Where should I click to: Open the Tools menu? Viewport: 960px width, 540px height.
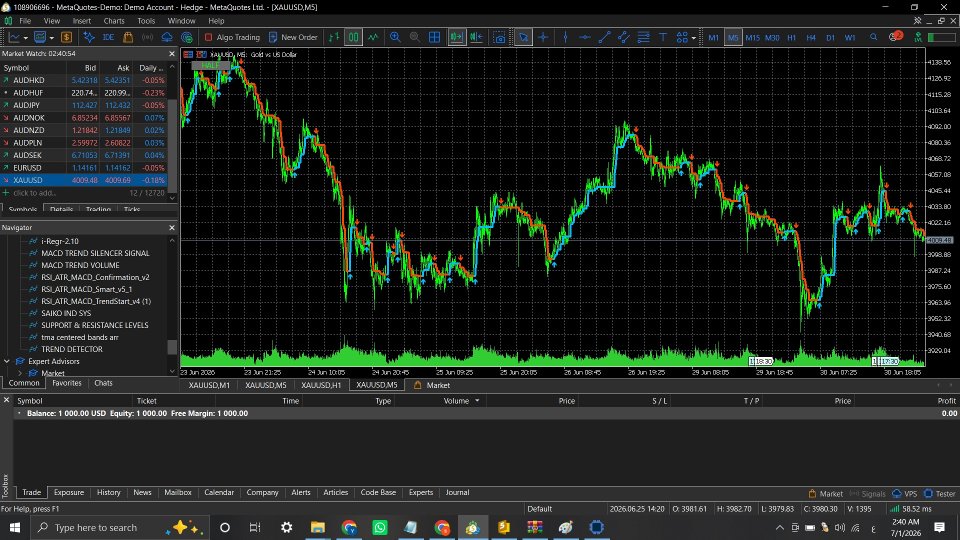pyautogui.click(x=146, y=21)
